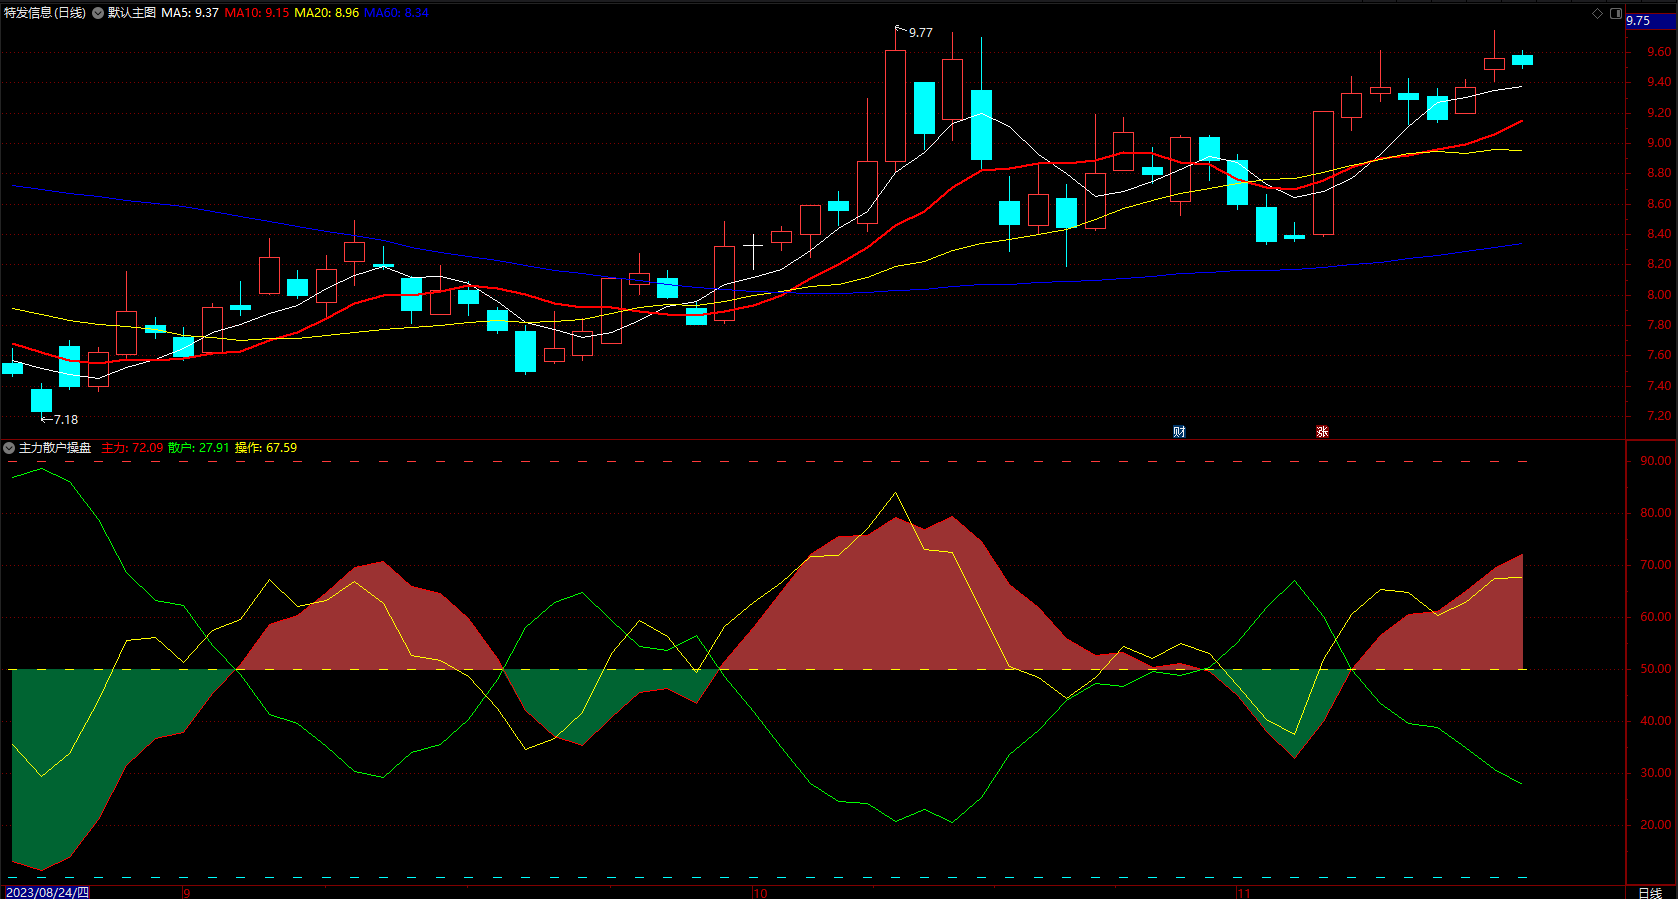The image size is (1678, 899).
Task: Click the 主力散户操盘 indicator name
Action: tap(55, 448)
